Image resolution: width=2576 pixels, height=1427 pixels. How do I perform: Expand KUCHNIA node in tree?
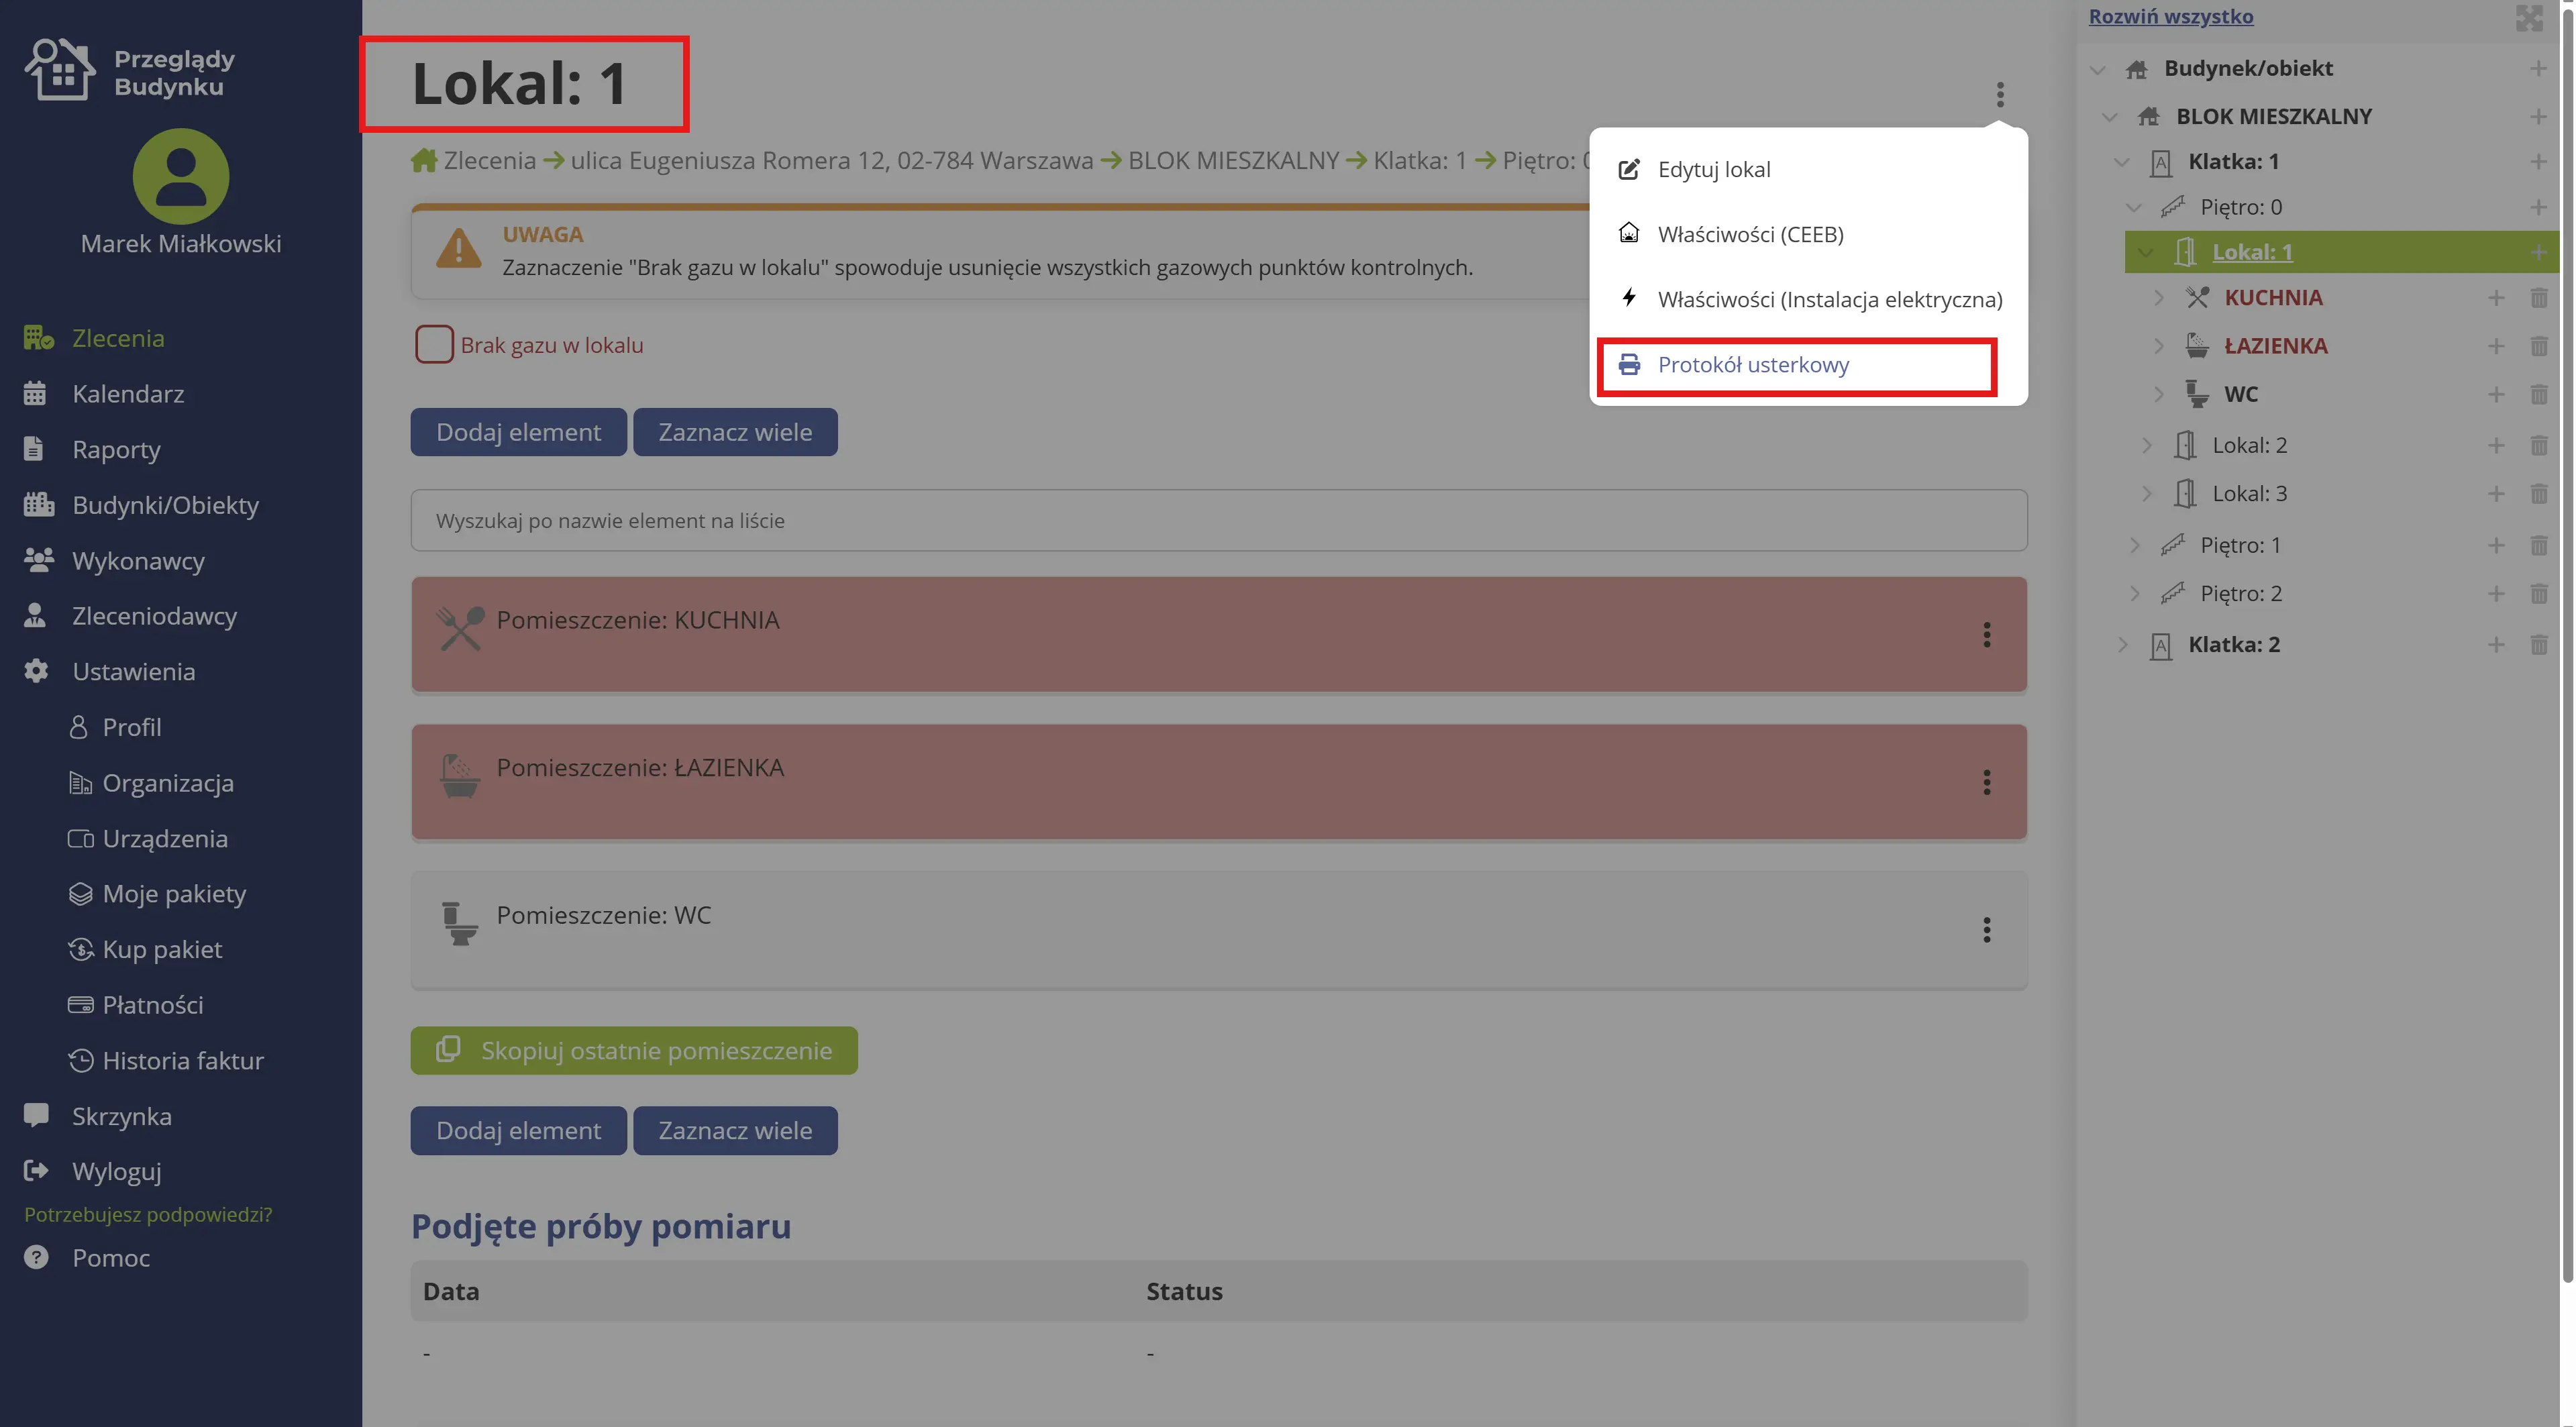click(x=2158, y=298)
